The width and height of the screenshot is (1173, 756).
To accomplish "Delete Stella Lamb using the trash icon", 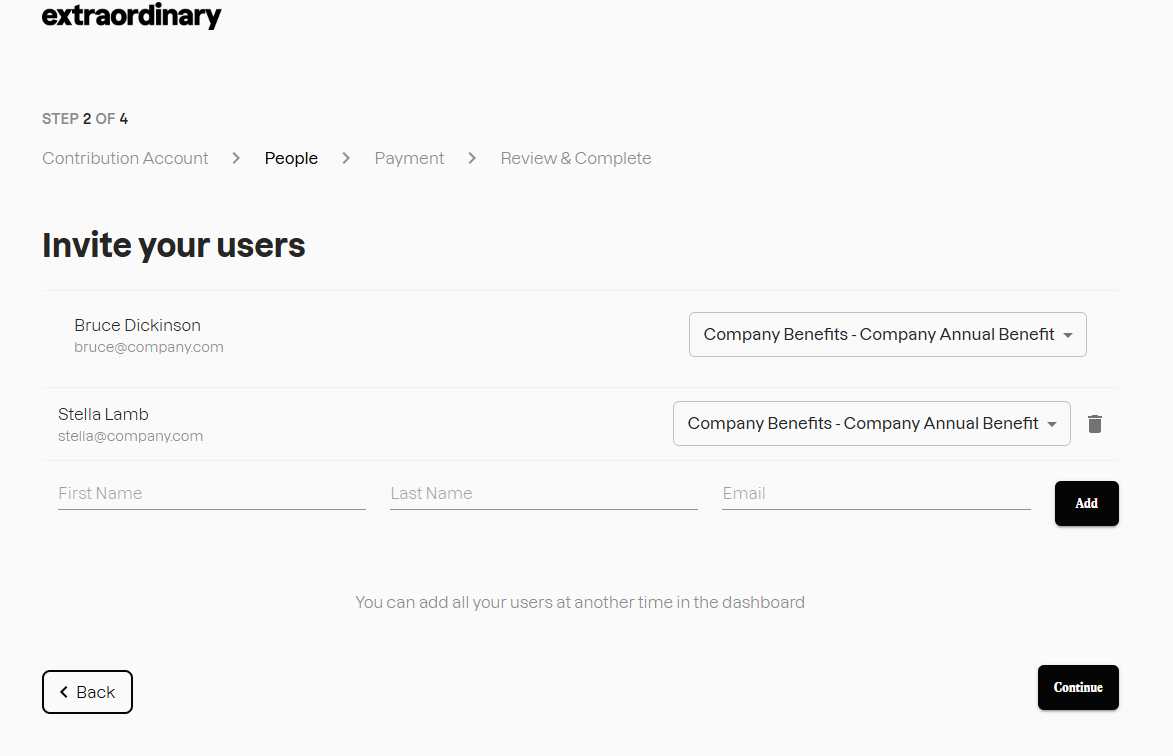I will (1095, 424).
